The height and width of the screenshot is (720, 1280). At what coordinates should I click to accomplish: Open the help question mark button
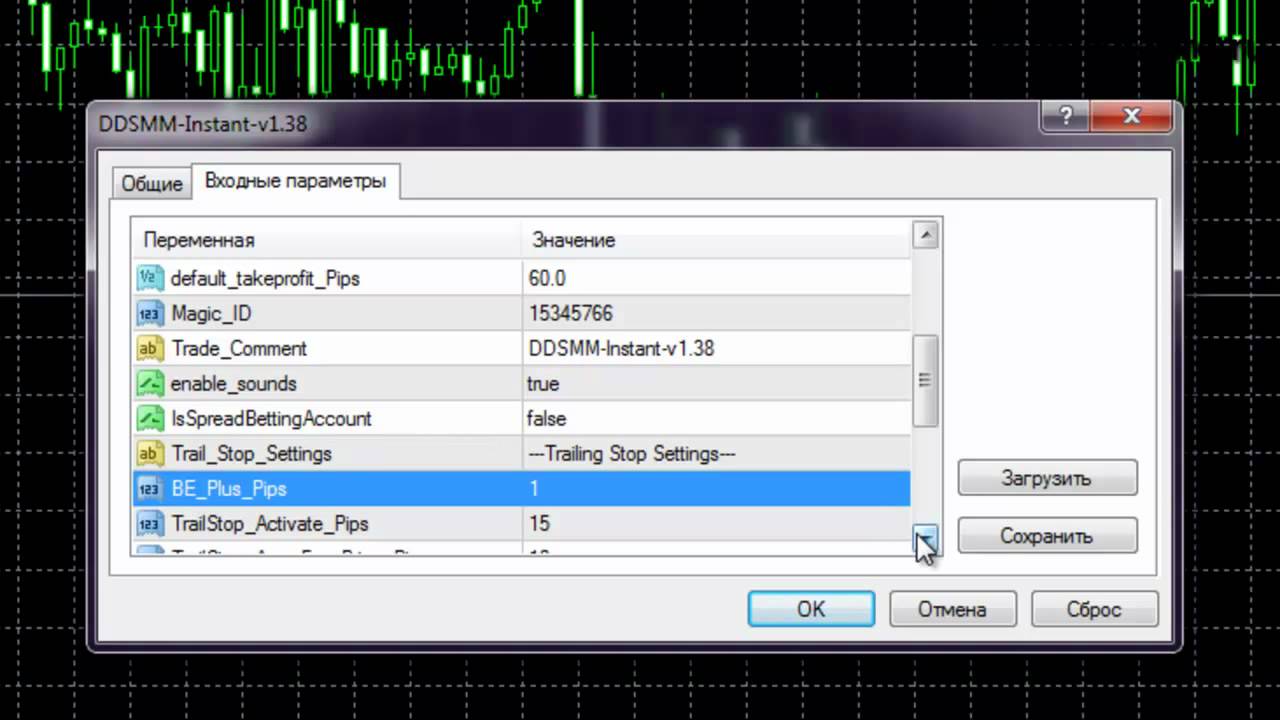tap(1065, 117)
